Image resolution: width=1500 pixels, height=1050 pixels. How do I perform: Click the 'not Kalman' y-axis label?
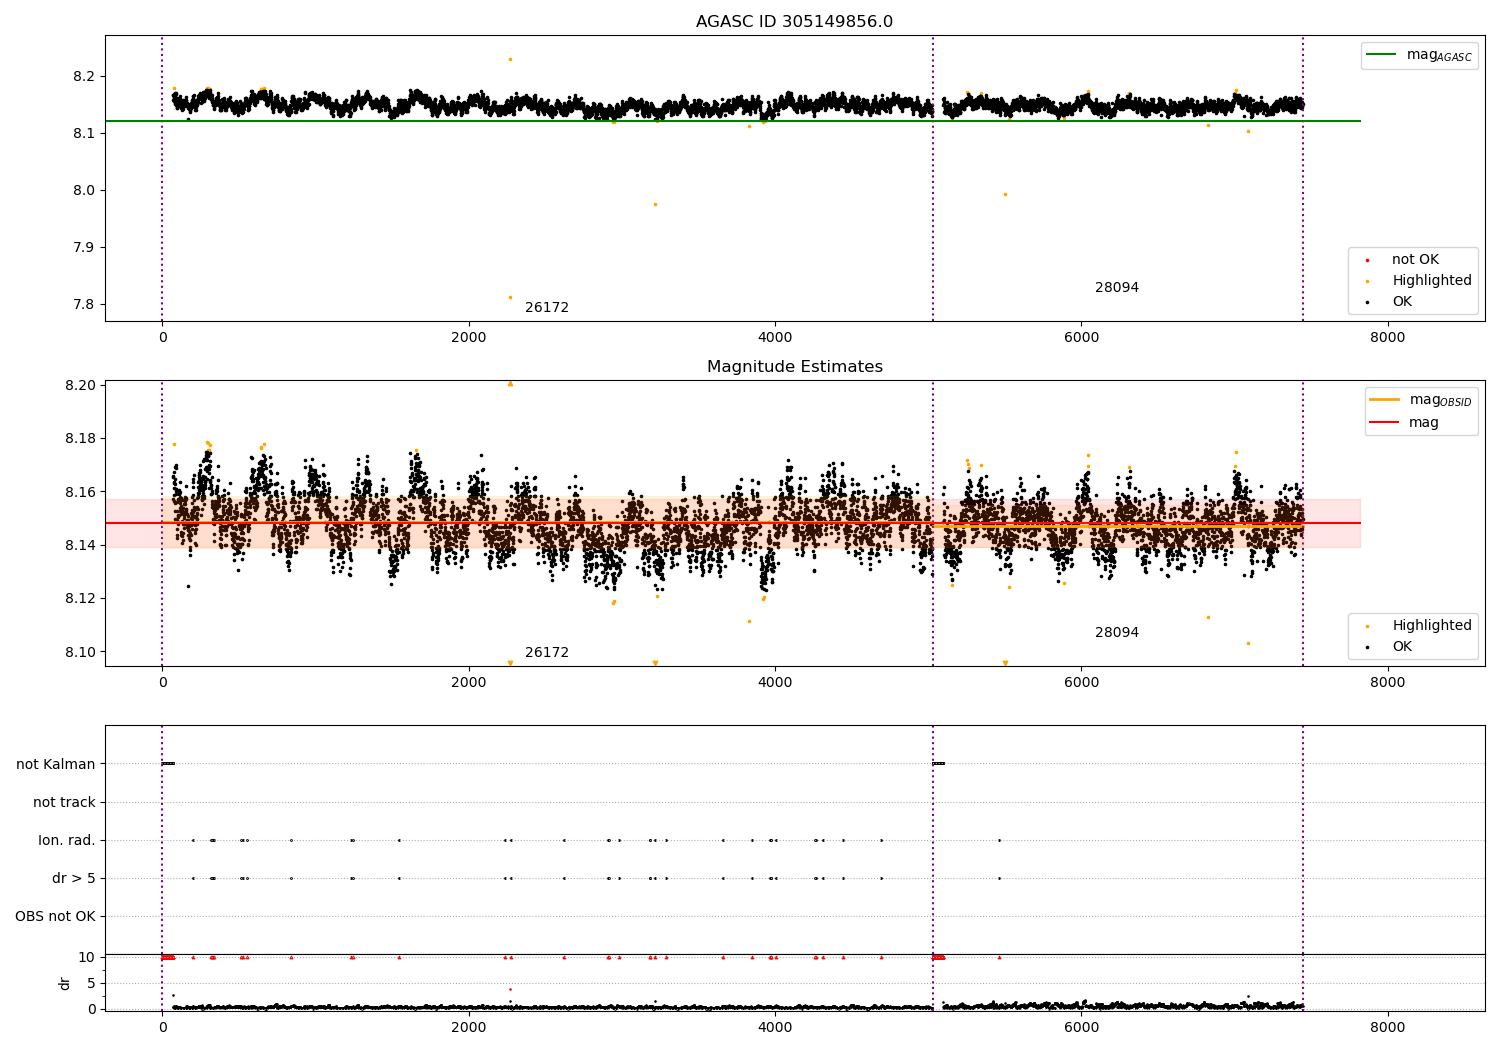tap(56, 765)
